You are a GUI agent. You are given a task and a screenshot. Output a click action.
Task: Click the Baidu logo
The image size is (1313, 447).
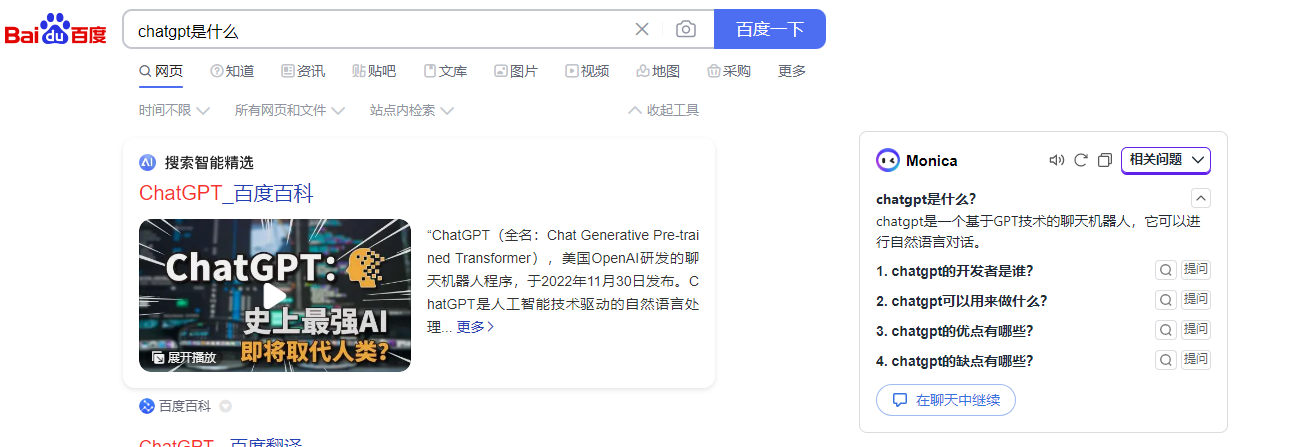coord(56,30)
